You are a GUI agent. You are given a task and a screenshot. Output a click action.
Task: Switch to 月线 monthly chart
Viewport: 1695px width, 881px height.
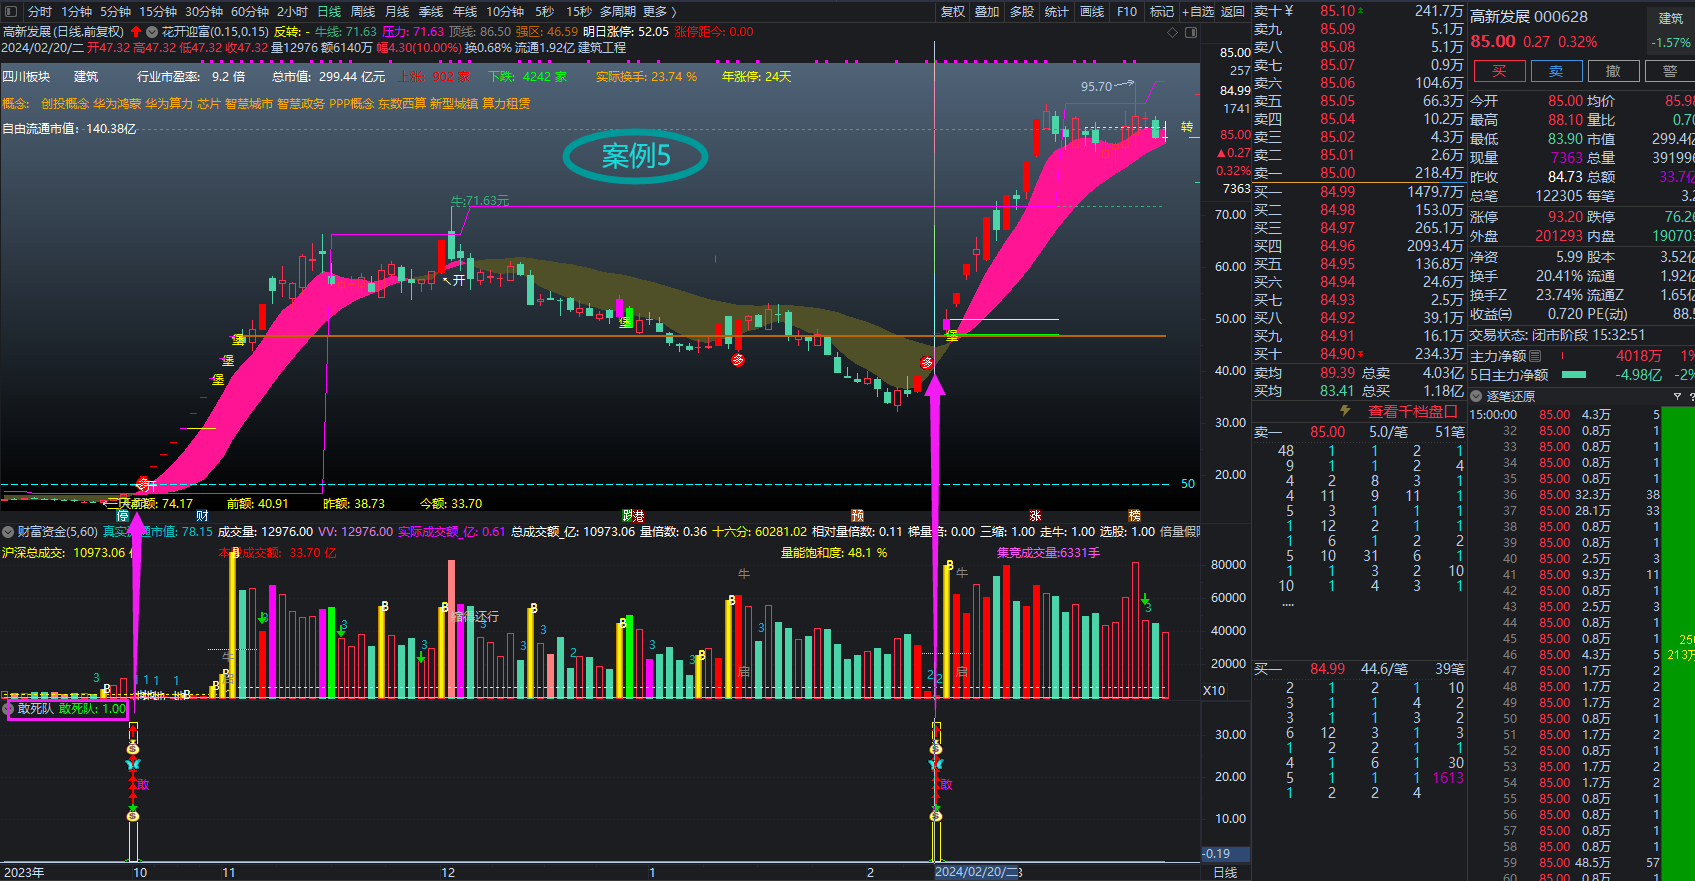397,12
